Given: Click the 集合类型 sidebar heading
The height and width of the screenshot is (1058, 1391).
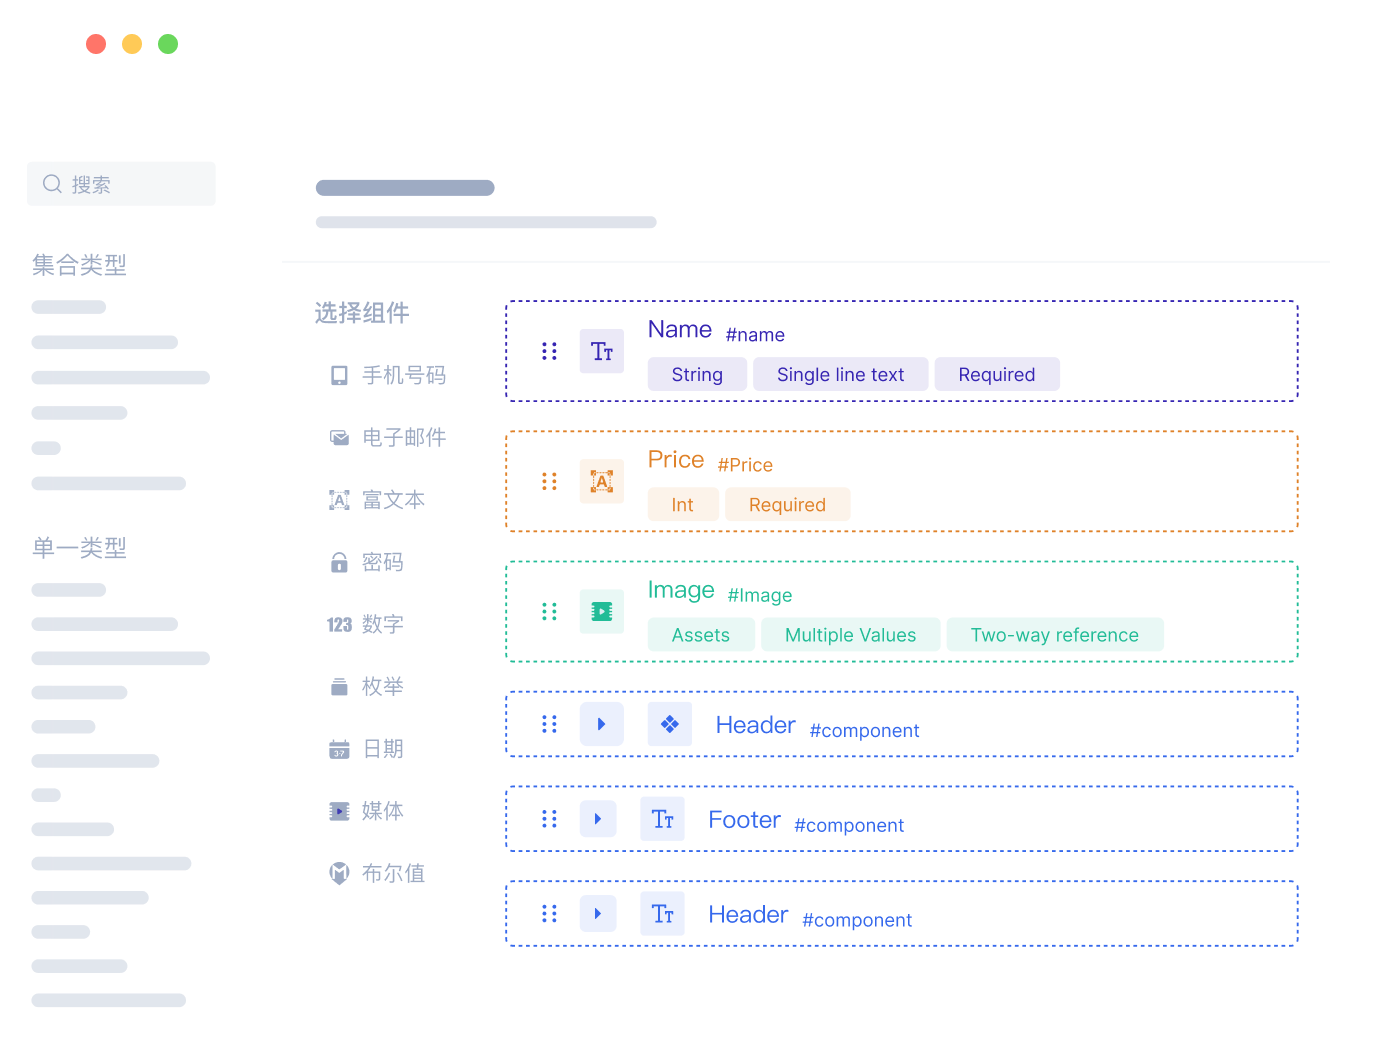Looking at the screenshot, I should point(79,265).
